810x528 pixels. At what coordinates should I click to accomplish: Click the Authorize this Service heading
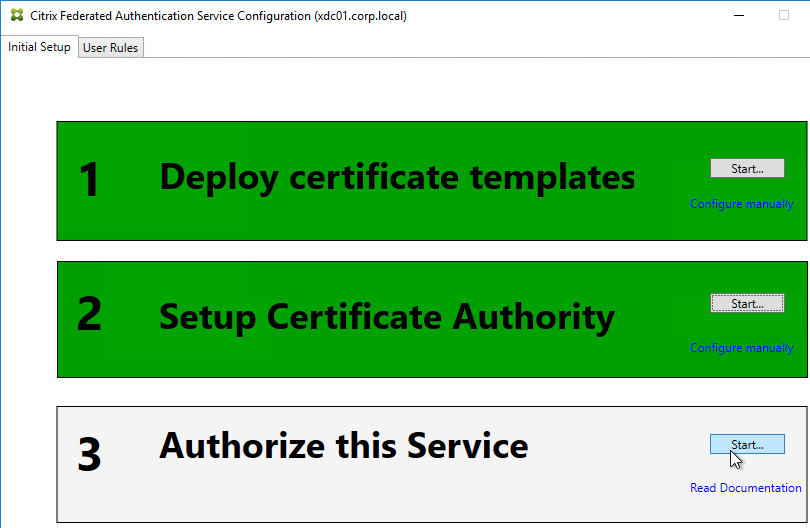coord(344,445)
